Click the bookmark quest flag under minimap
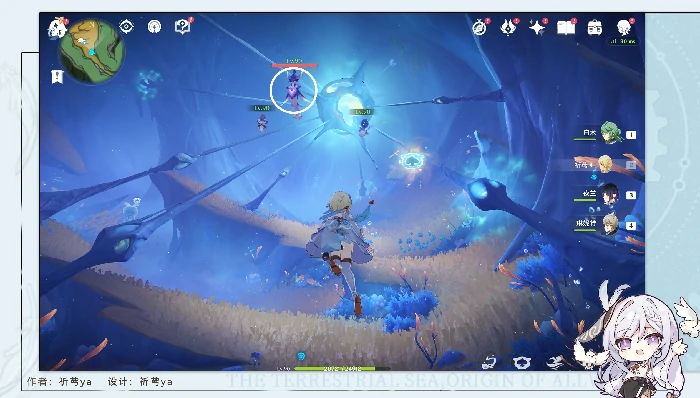This screenshot has height=398, width=700. click(57, 77)
